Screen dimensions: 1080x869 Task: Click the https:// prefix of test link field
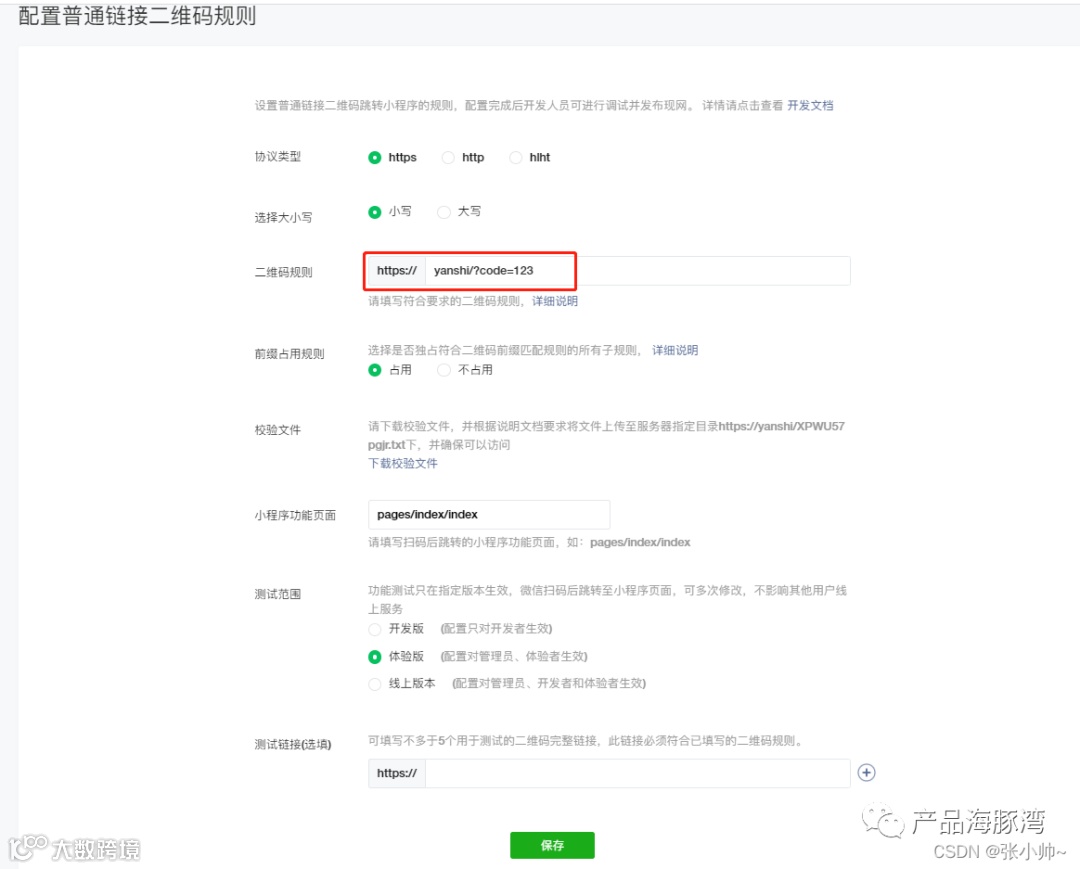397,773
